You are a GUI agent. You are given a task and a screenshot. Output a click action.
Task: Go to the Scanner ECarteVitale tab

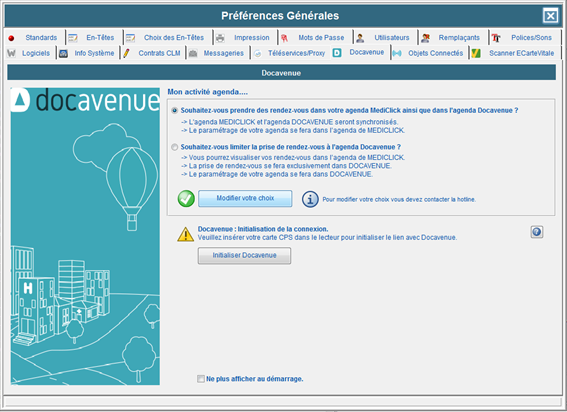point(521,53)
